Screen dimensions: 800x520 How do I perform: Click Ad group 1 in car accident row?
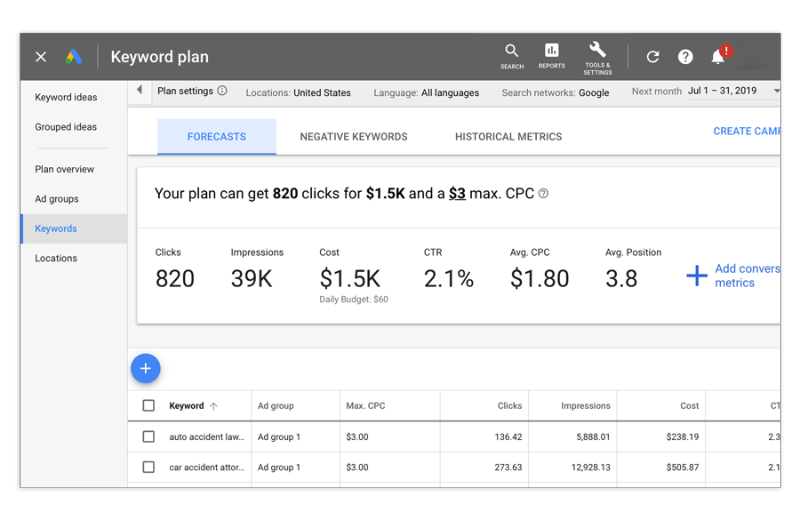point(279,467)
